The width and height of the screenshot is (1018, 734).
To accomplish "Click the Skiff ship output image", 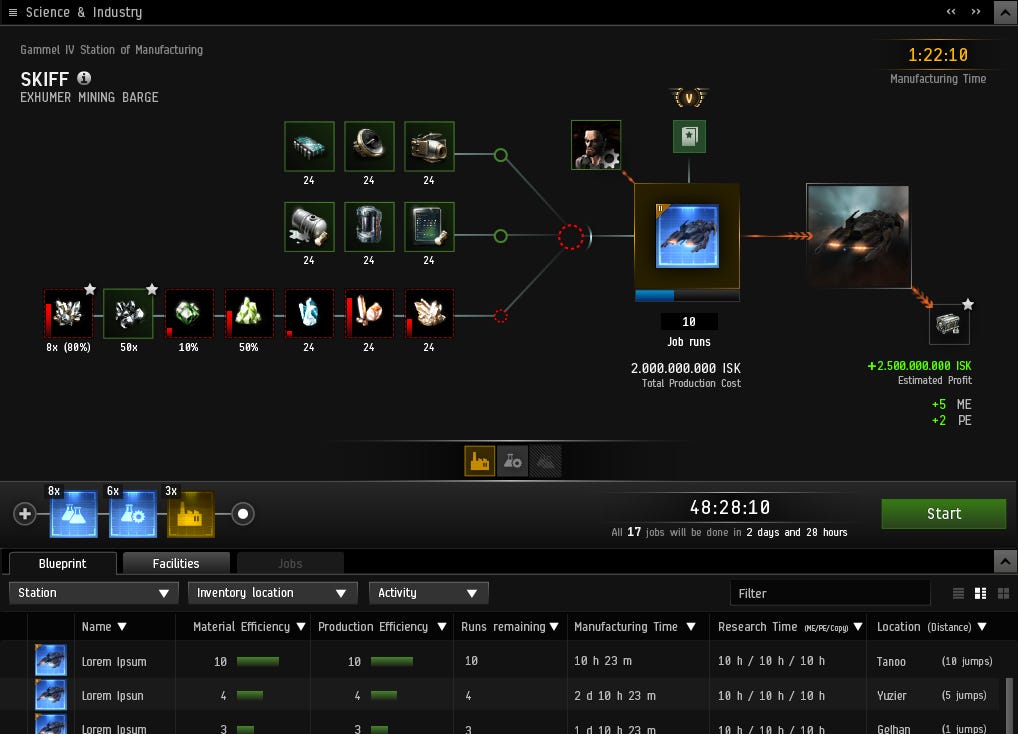I will [x=858, y=236].
